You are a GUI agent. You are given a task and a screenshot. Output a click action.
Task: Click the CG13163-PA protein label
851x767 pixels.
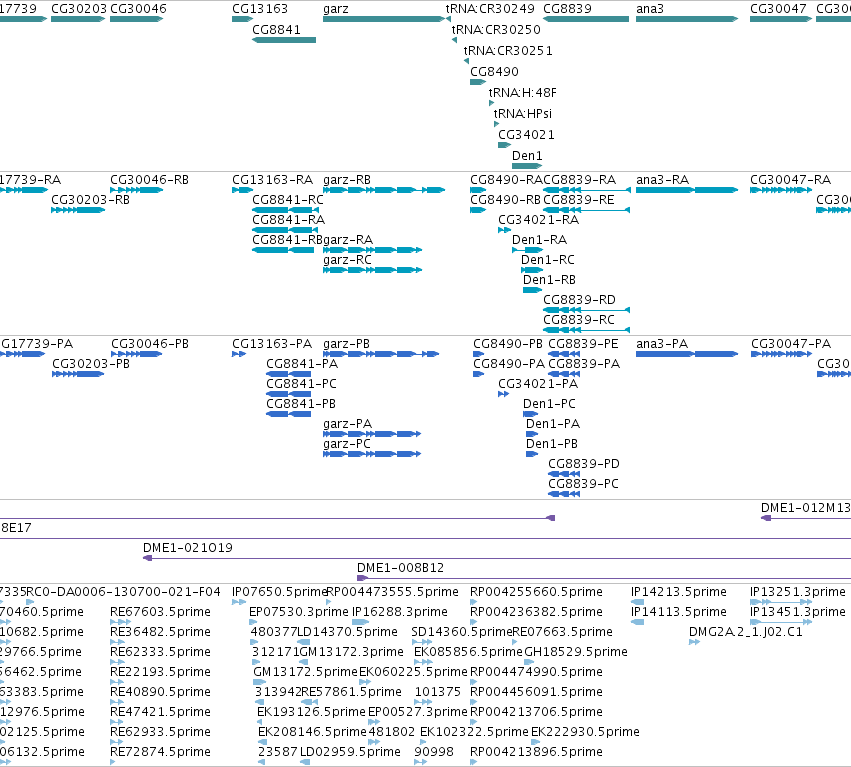tap(272, 344)
